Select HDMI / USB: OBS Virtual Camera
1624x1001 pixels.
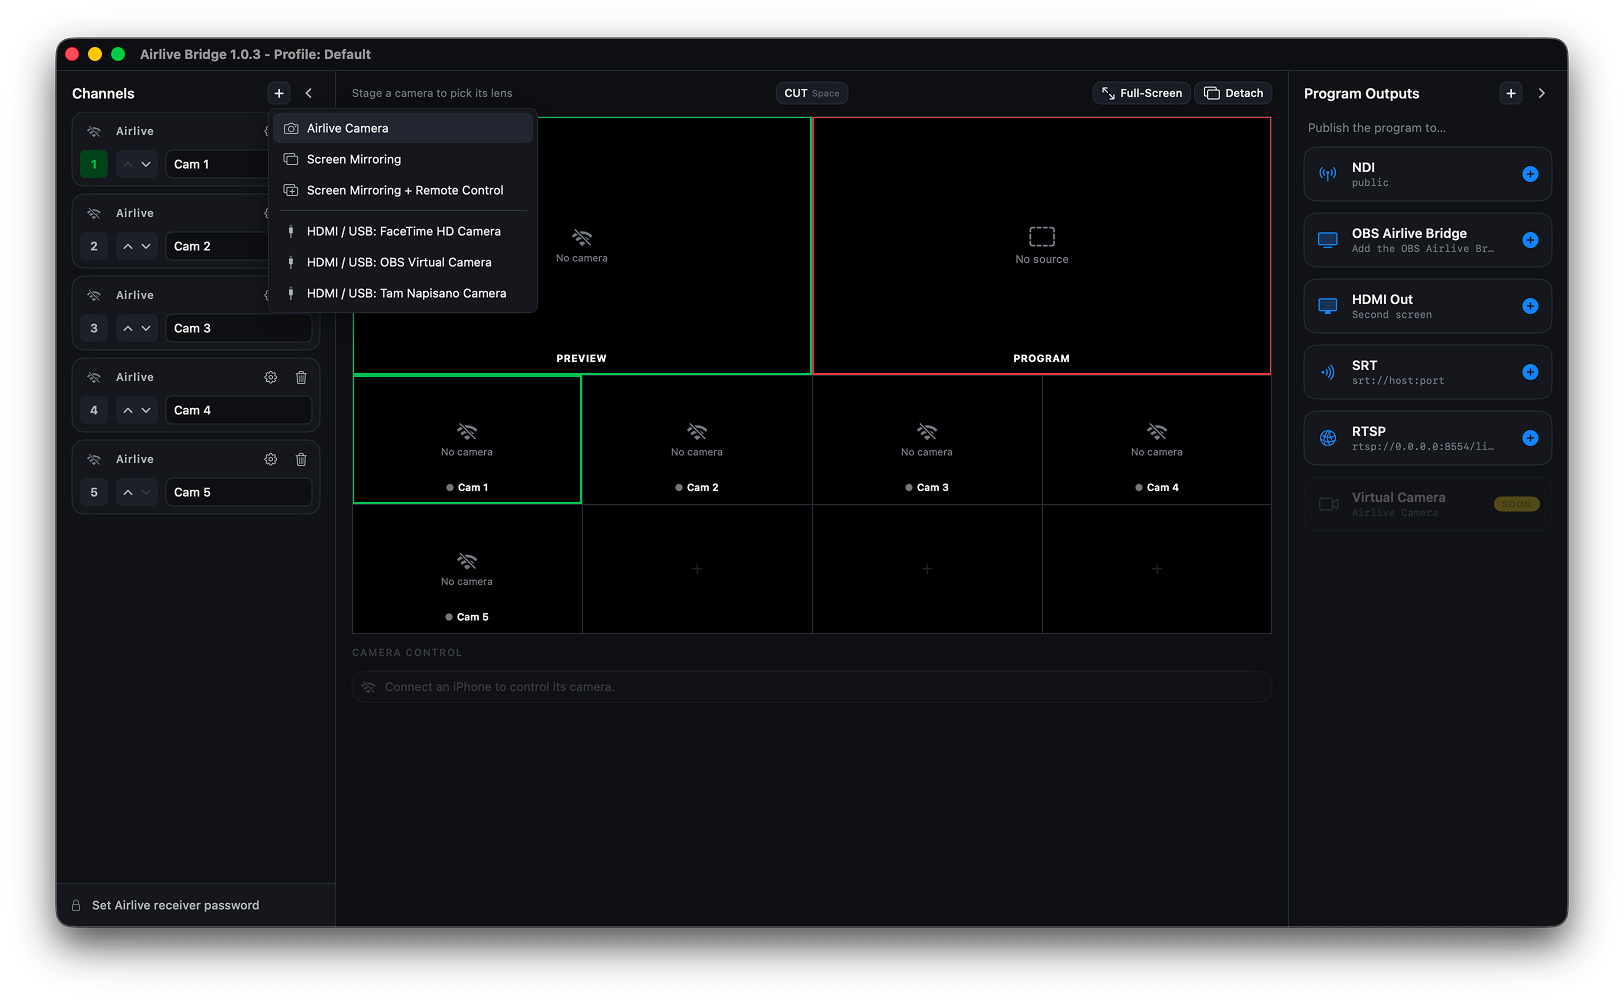click(403, 262)
